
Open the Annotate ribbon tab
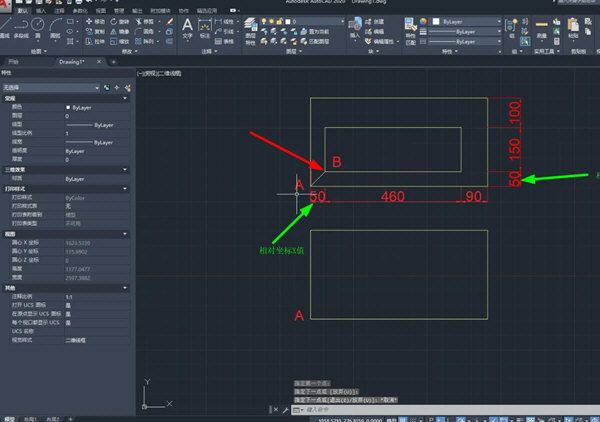[x=59, y=11]
